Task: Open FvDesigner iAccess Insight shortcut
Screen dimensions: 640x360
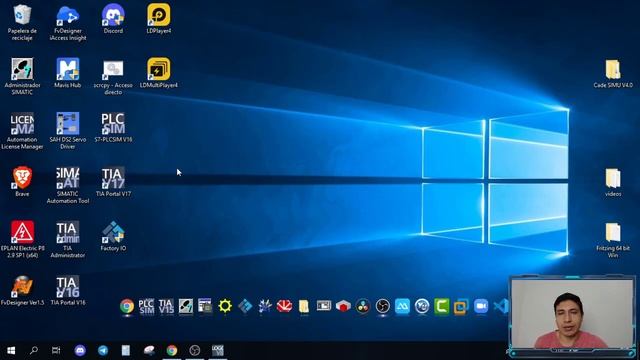Action: (x=68, y=22)
